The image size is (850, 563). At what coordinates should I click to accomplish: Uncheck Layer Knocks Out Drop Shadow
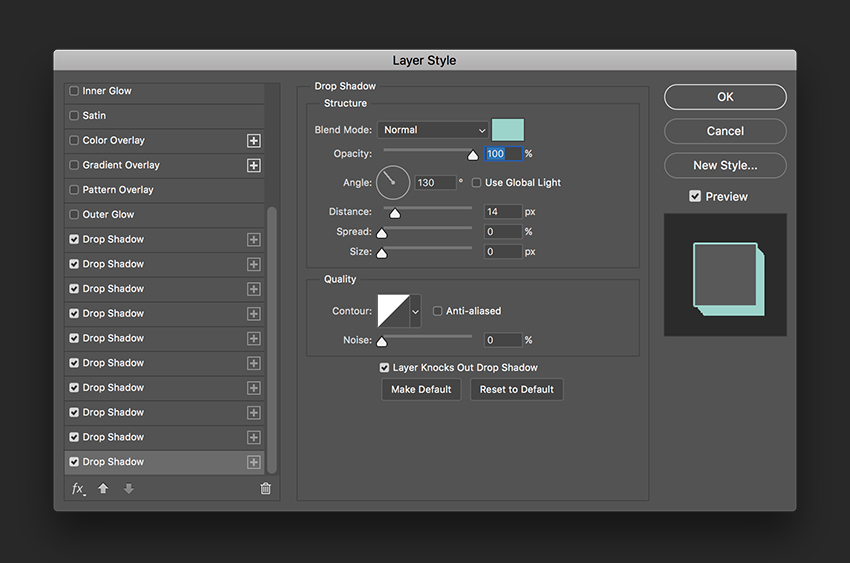click(385, 368)
